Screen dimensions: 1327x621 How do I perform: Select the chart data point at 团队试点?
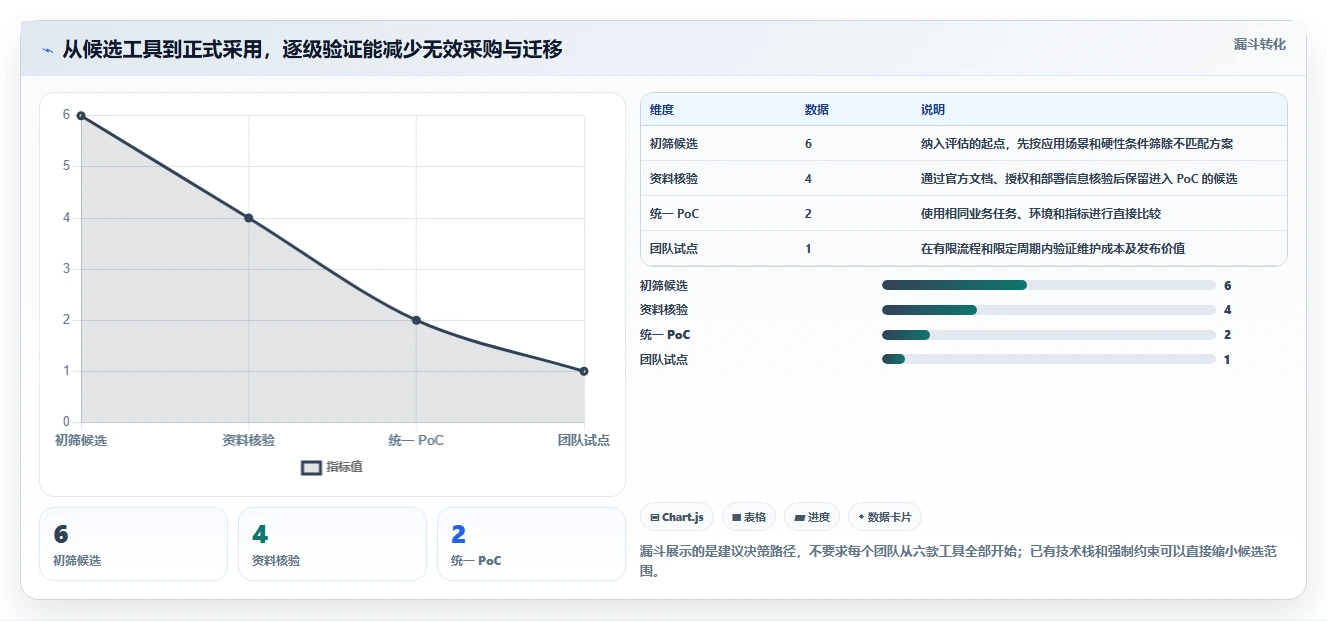tap(584, 371)
